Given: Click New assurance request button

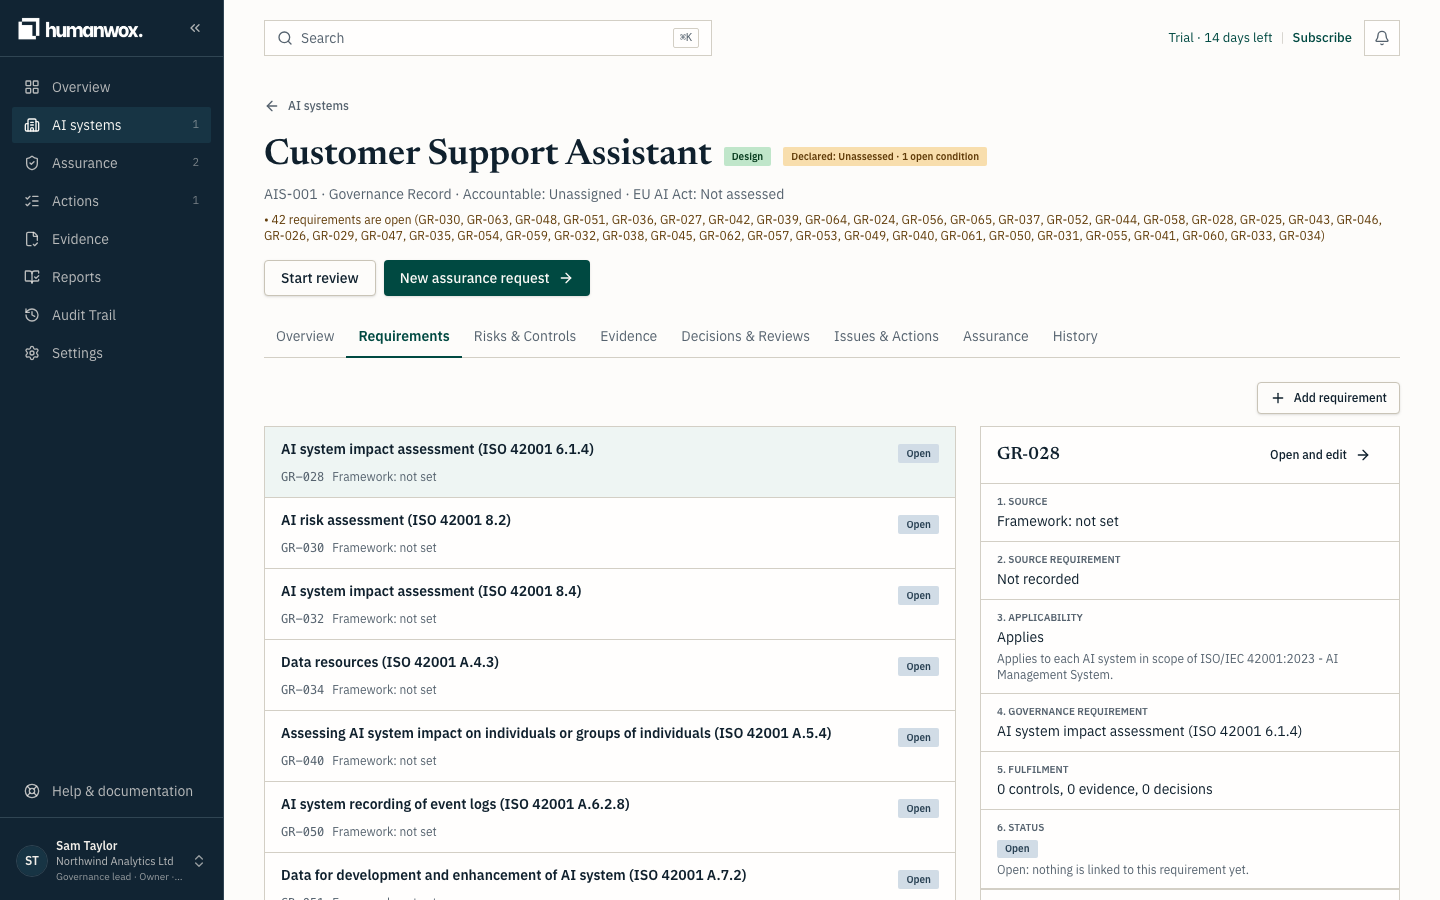Looking at the screenshot, I should click(x=487, y=278).
